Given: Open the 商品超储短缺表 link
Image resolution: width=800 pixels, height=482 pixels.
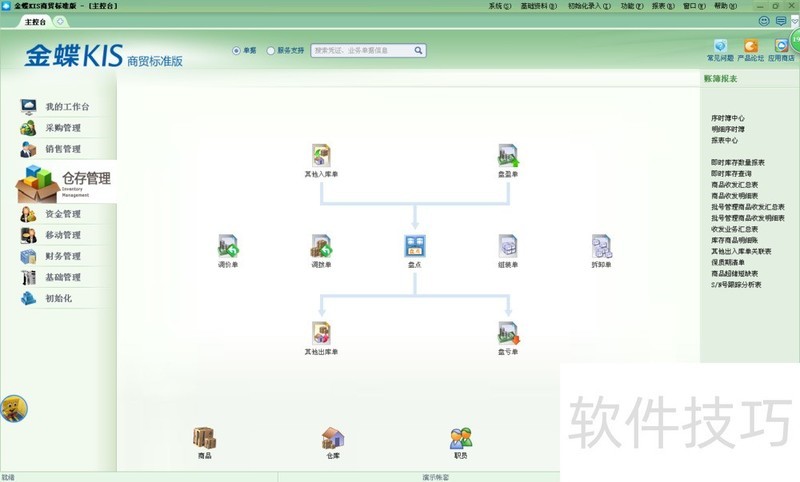Looking at the screenshot, I should [735, 273].
